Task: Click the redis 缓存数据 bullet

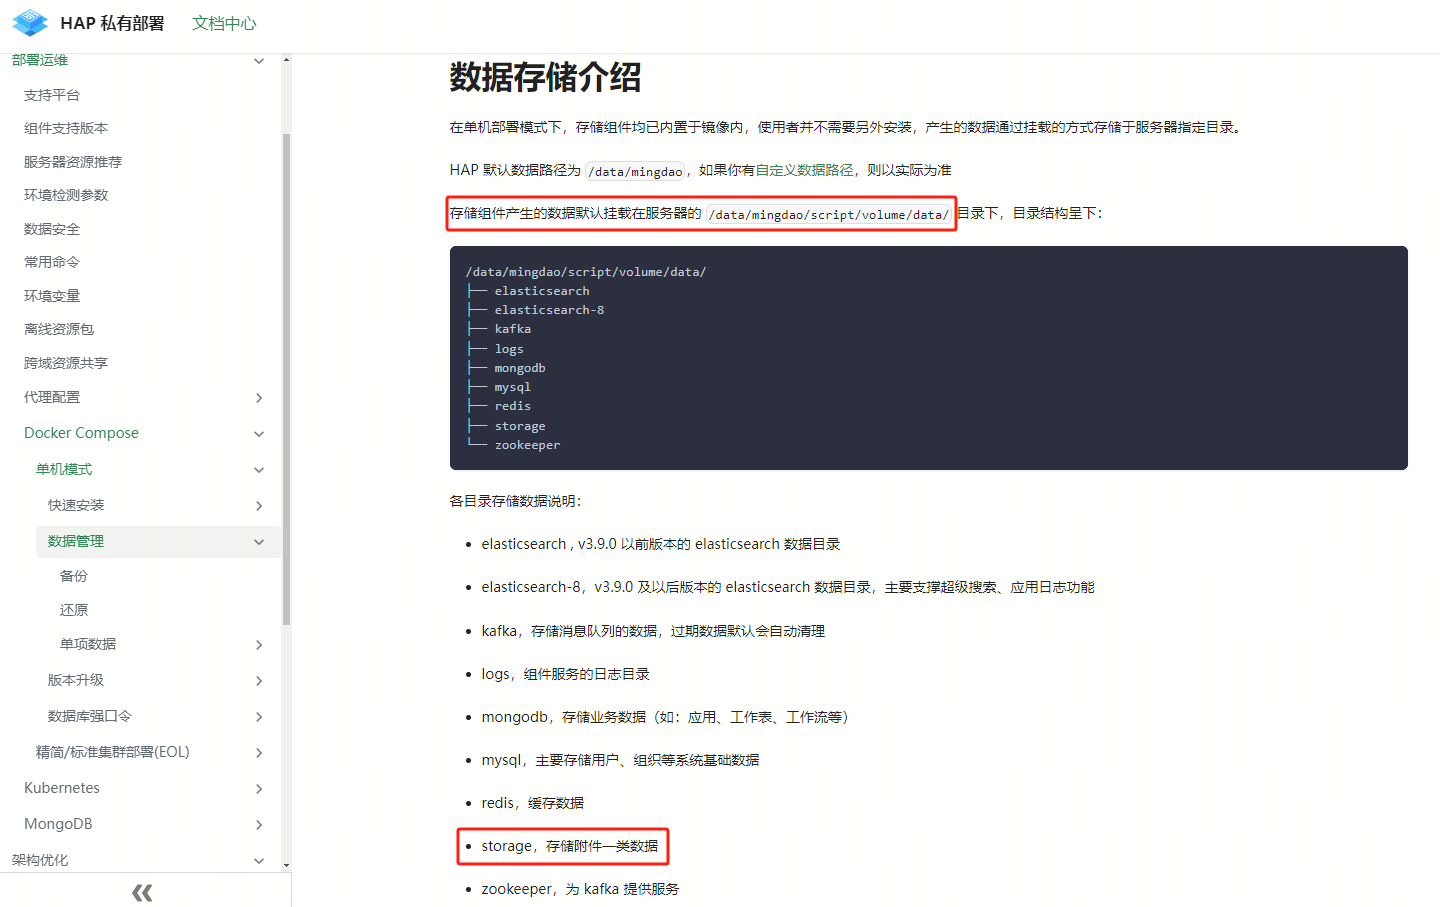Action: [x=533, y=803]
